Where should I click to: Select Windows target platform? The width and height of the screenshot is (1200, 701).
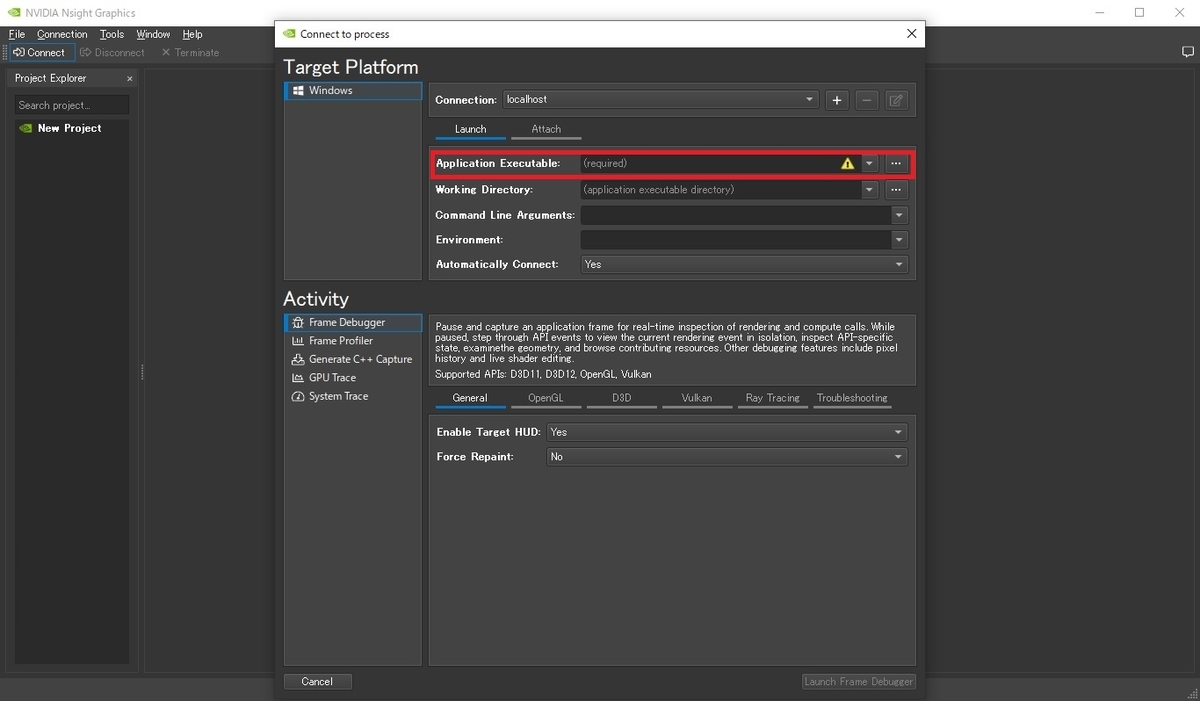point(353,90)
